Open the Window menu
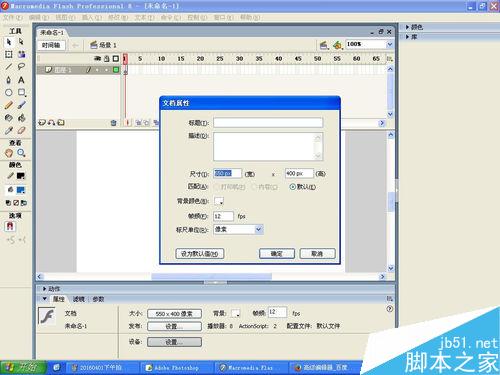The image size is (500, 375). pyautogui.click(x=223, y=17)
